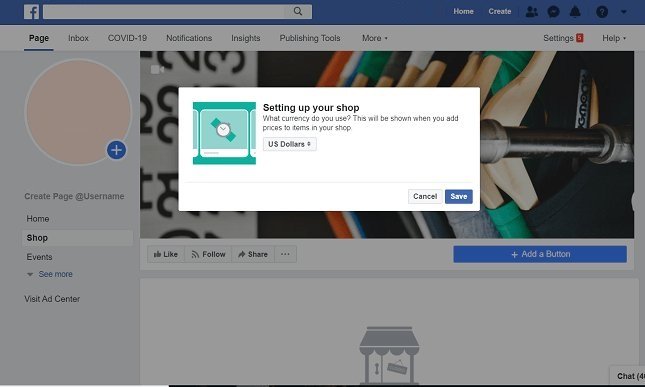Click the Visit Ad Center link
The image size is (645, 387).
pos(52,299)
